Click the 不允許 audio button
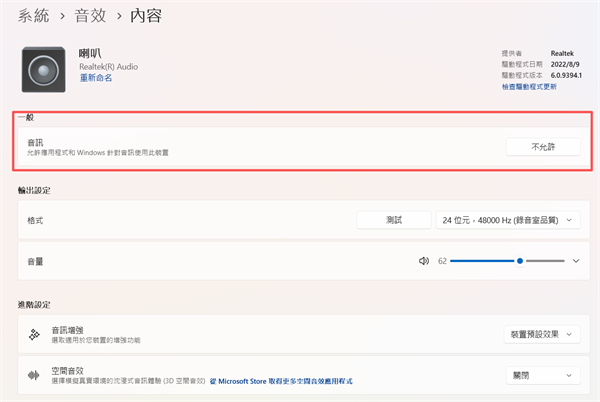 (542, 147)
